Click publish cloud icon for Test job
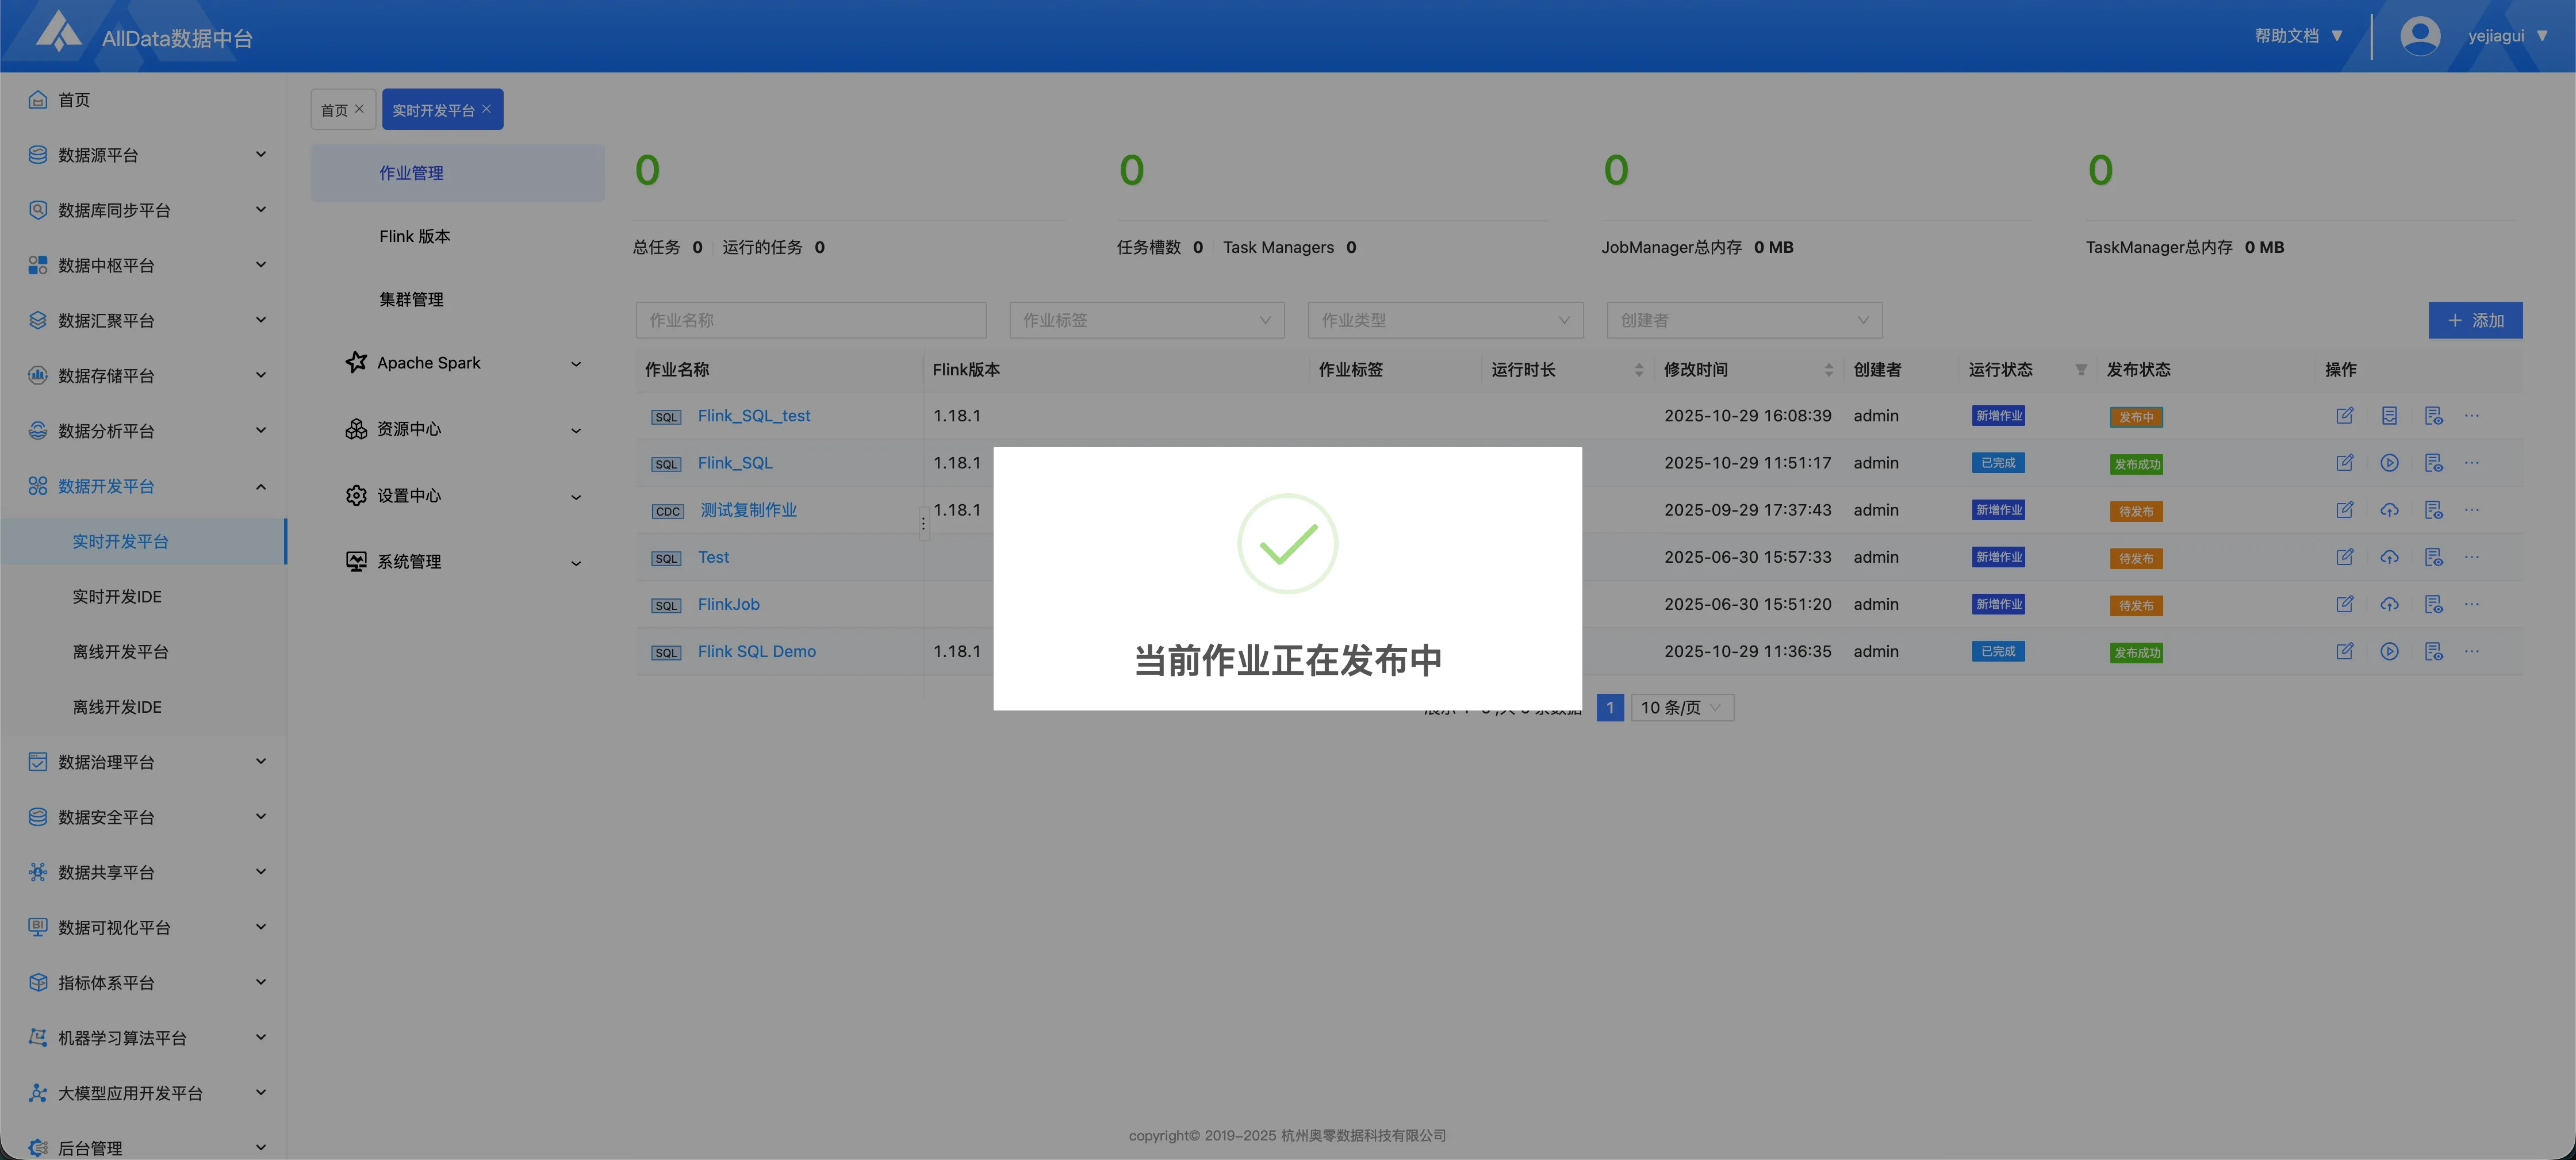 pos(2389,557)
